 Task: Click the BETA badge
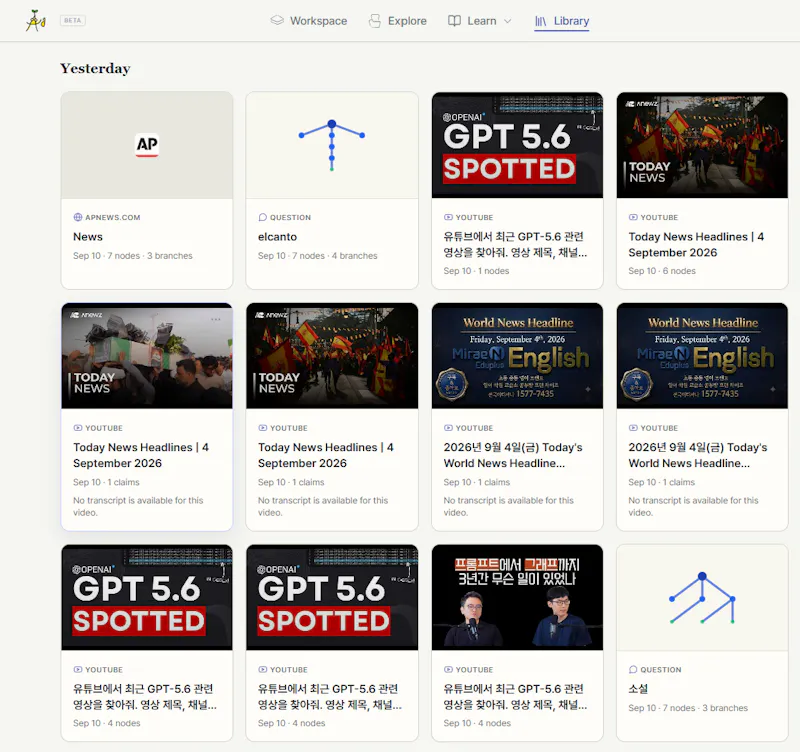[x=72, y=20]
